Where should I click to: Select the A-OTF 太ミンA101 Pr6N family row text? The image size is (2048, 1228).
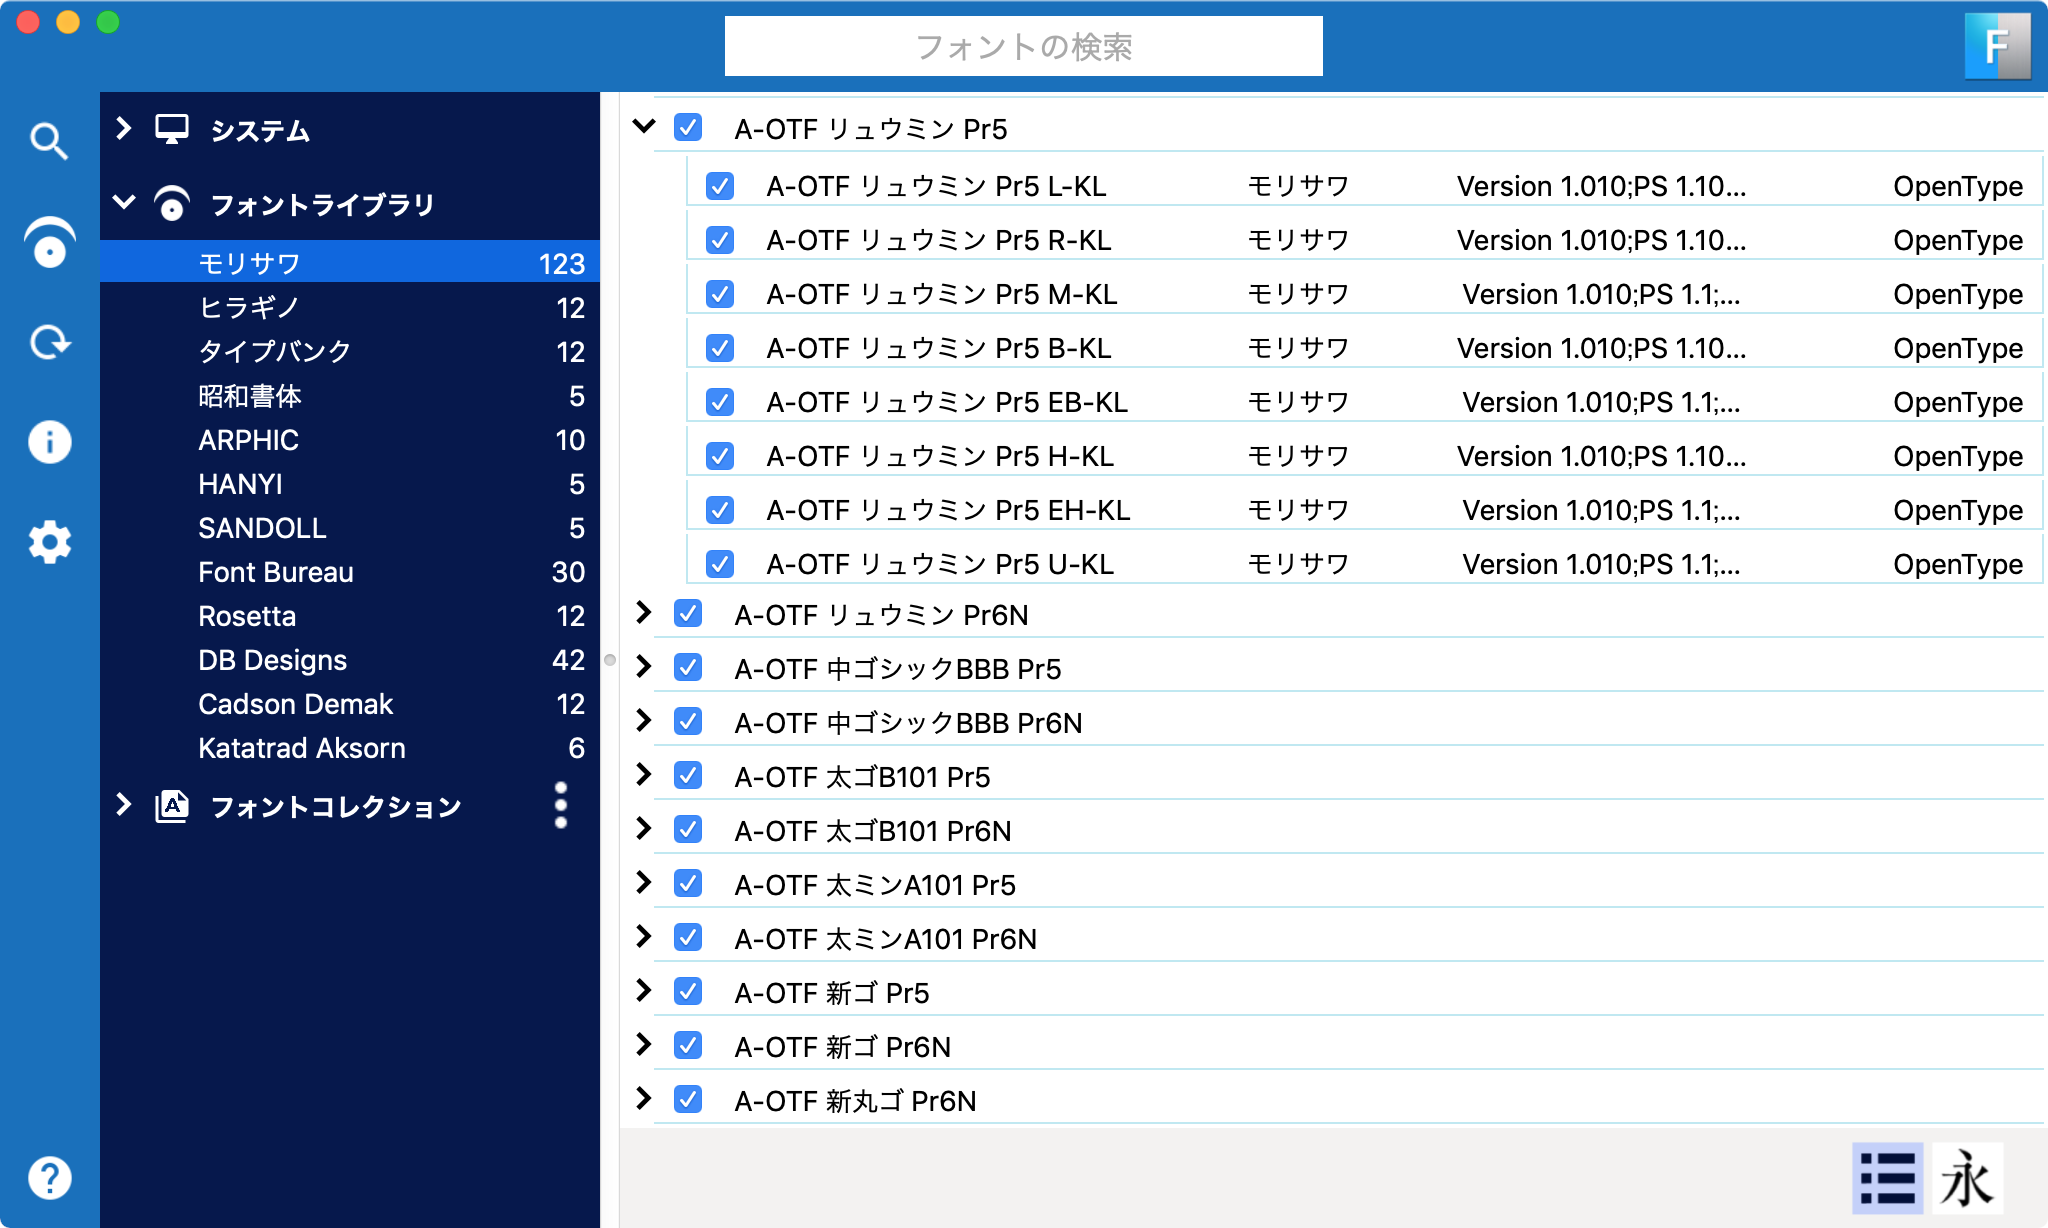coord(885,939)
